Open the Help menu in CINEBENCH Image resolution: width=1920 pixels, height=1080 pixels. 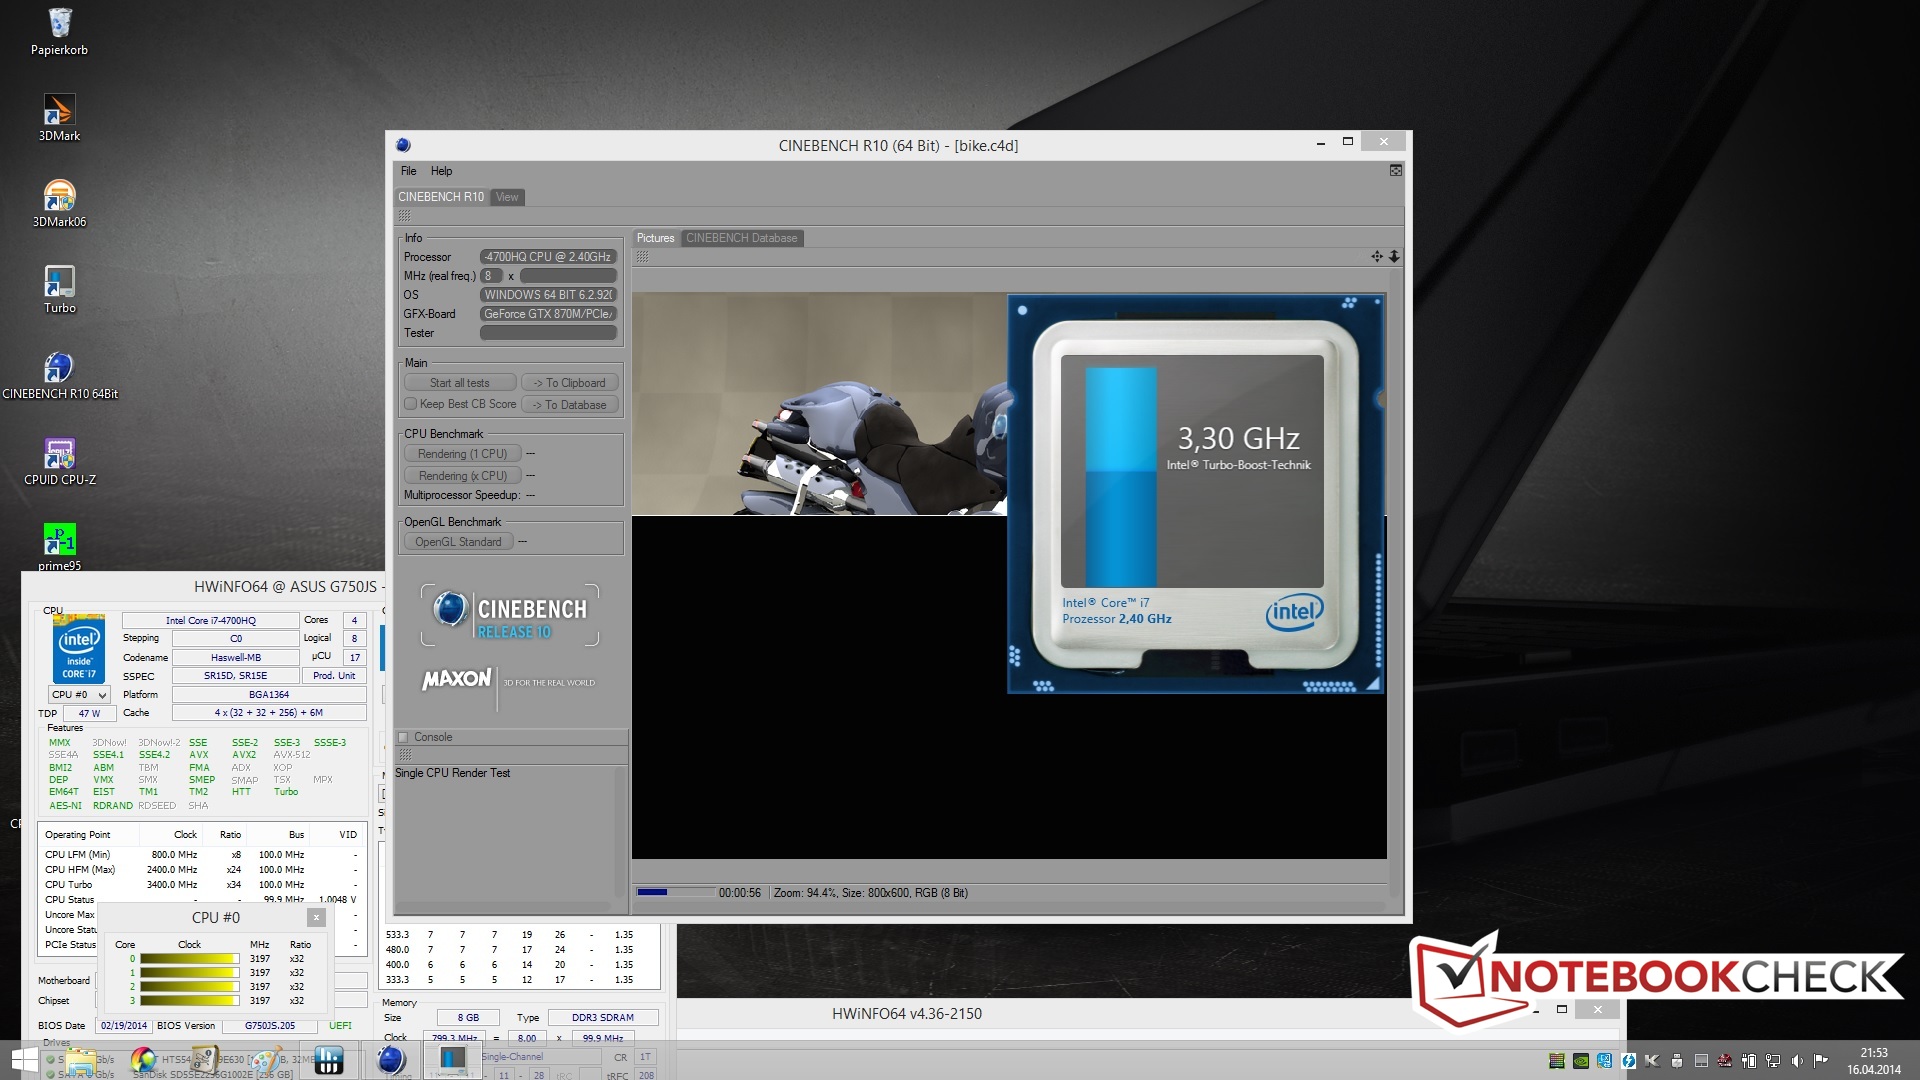[x=441, y=171]
